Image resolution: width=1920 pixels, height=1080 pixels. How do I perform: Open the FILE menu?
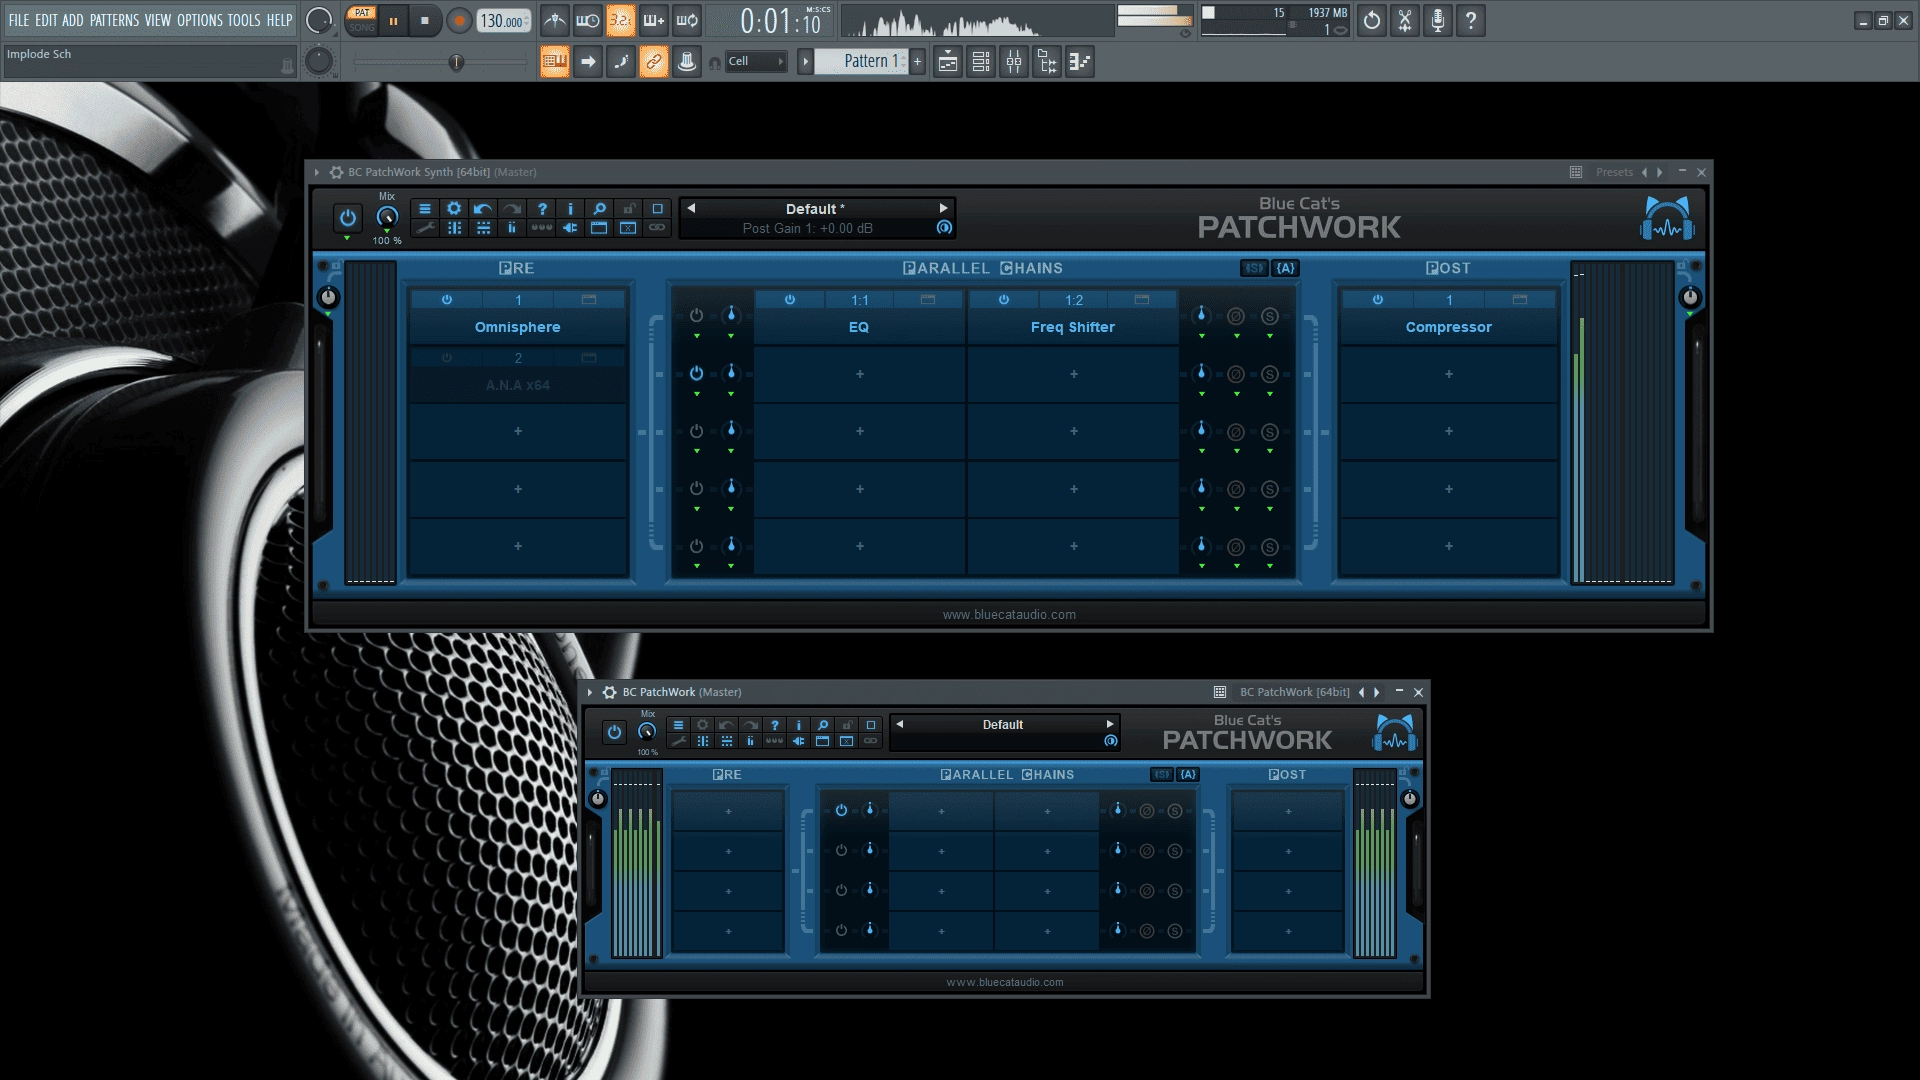pos(19,20)
